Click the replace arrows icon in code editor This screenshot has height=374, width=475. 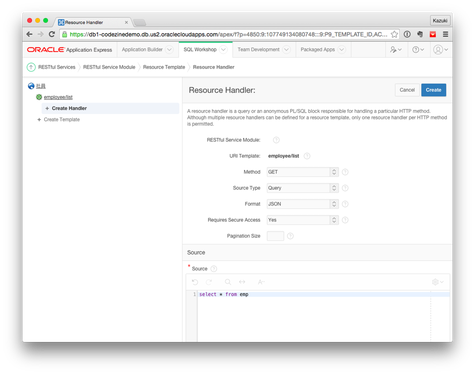tap(242, 282)
